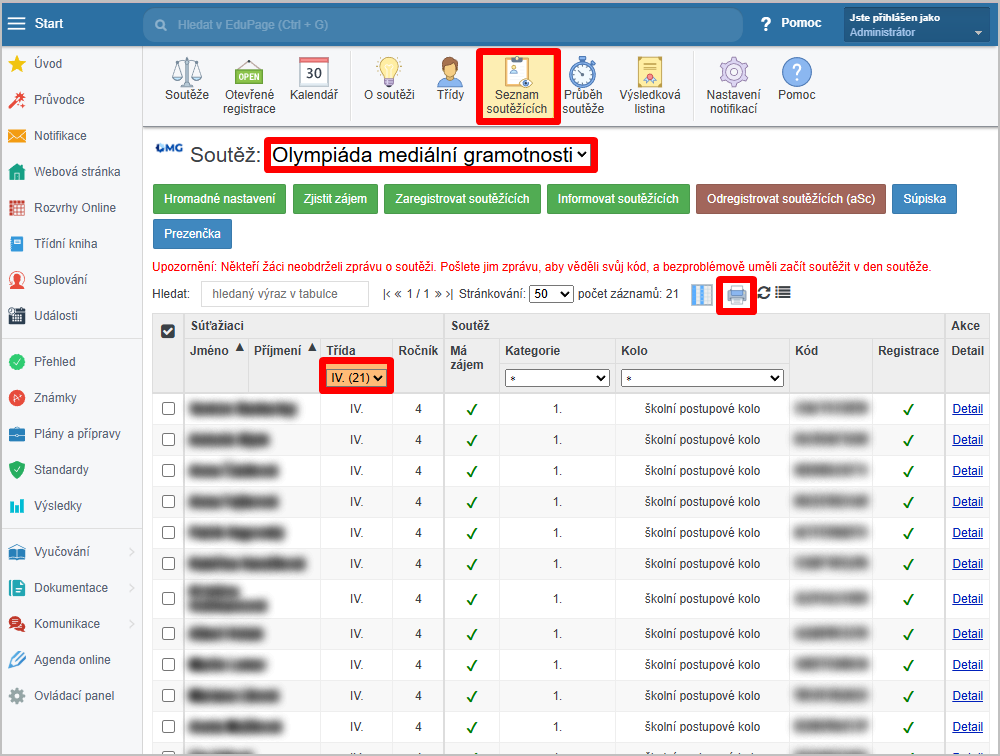Viewport: 1000px width, 756px height.
Task: Open the column selection icon
Action: pyautogui.click(x=702, y=294)
